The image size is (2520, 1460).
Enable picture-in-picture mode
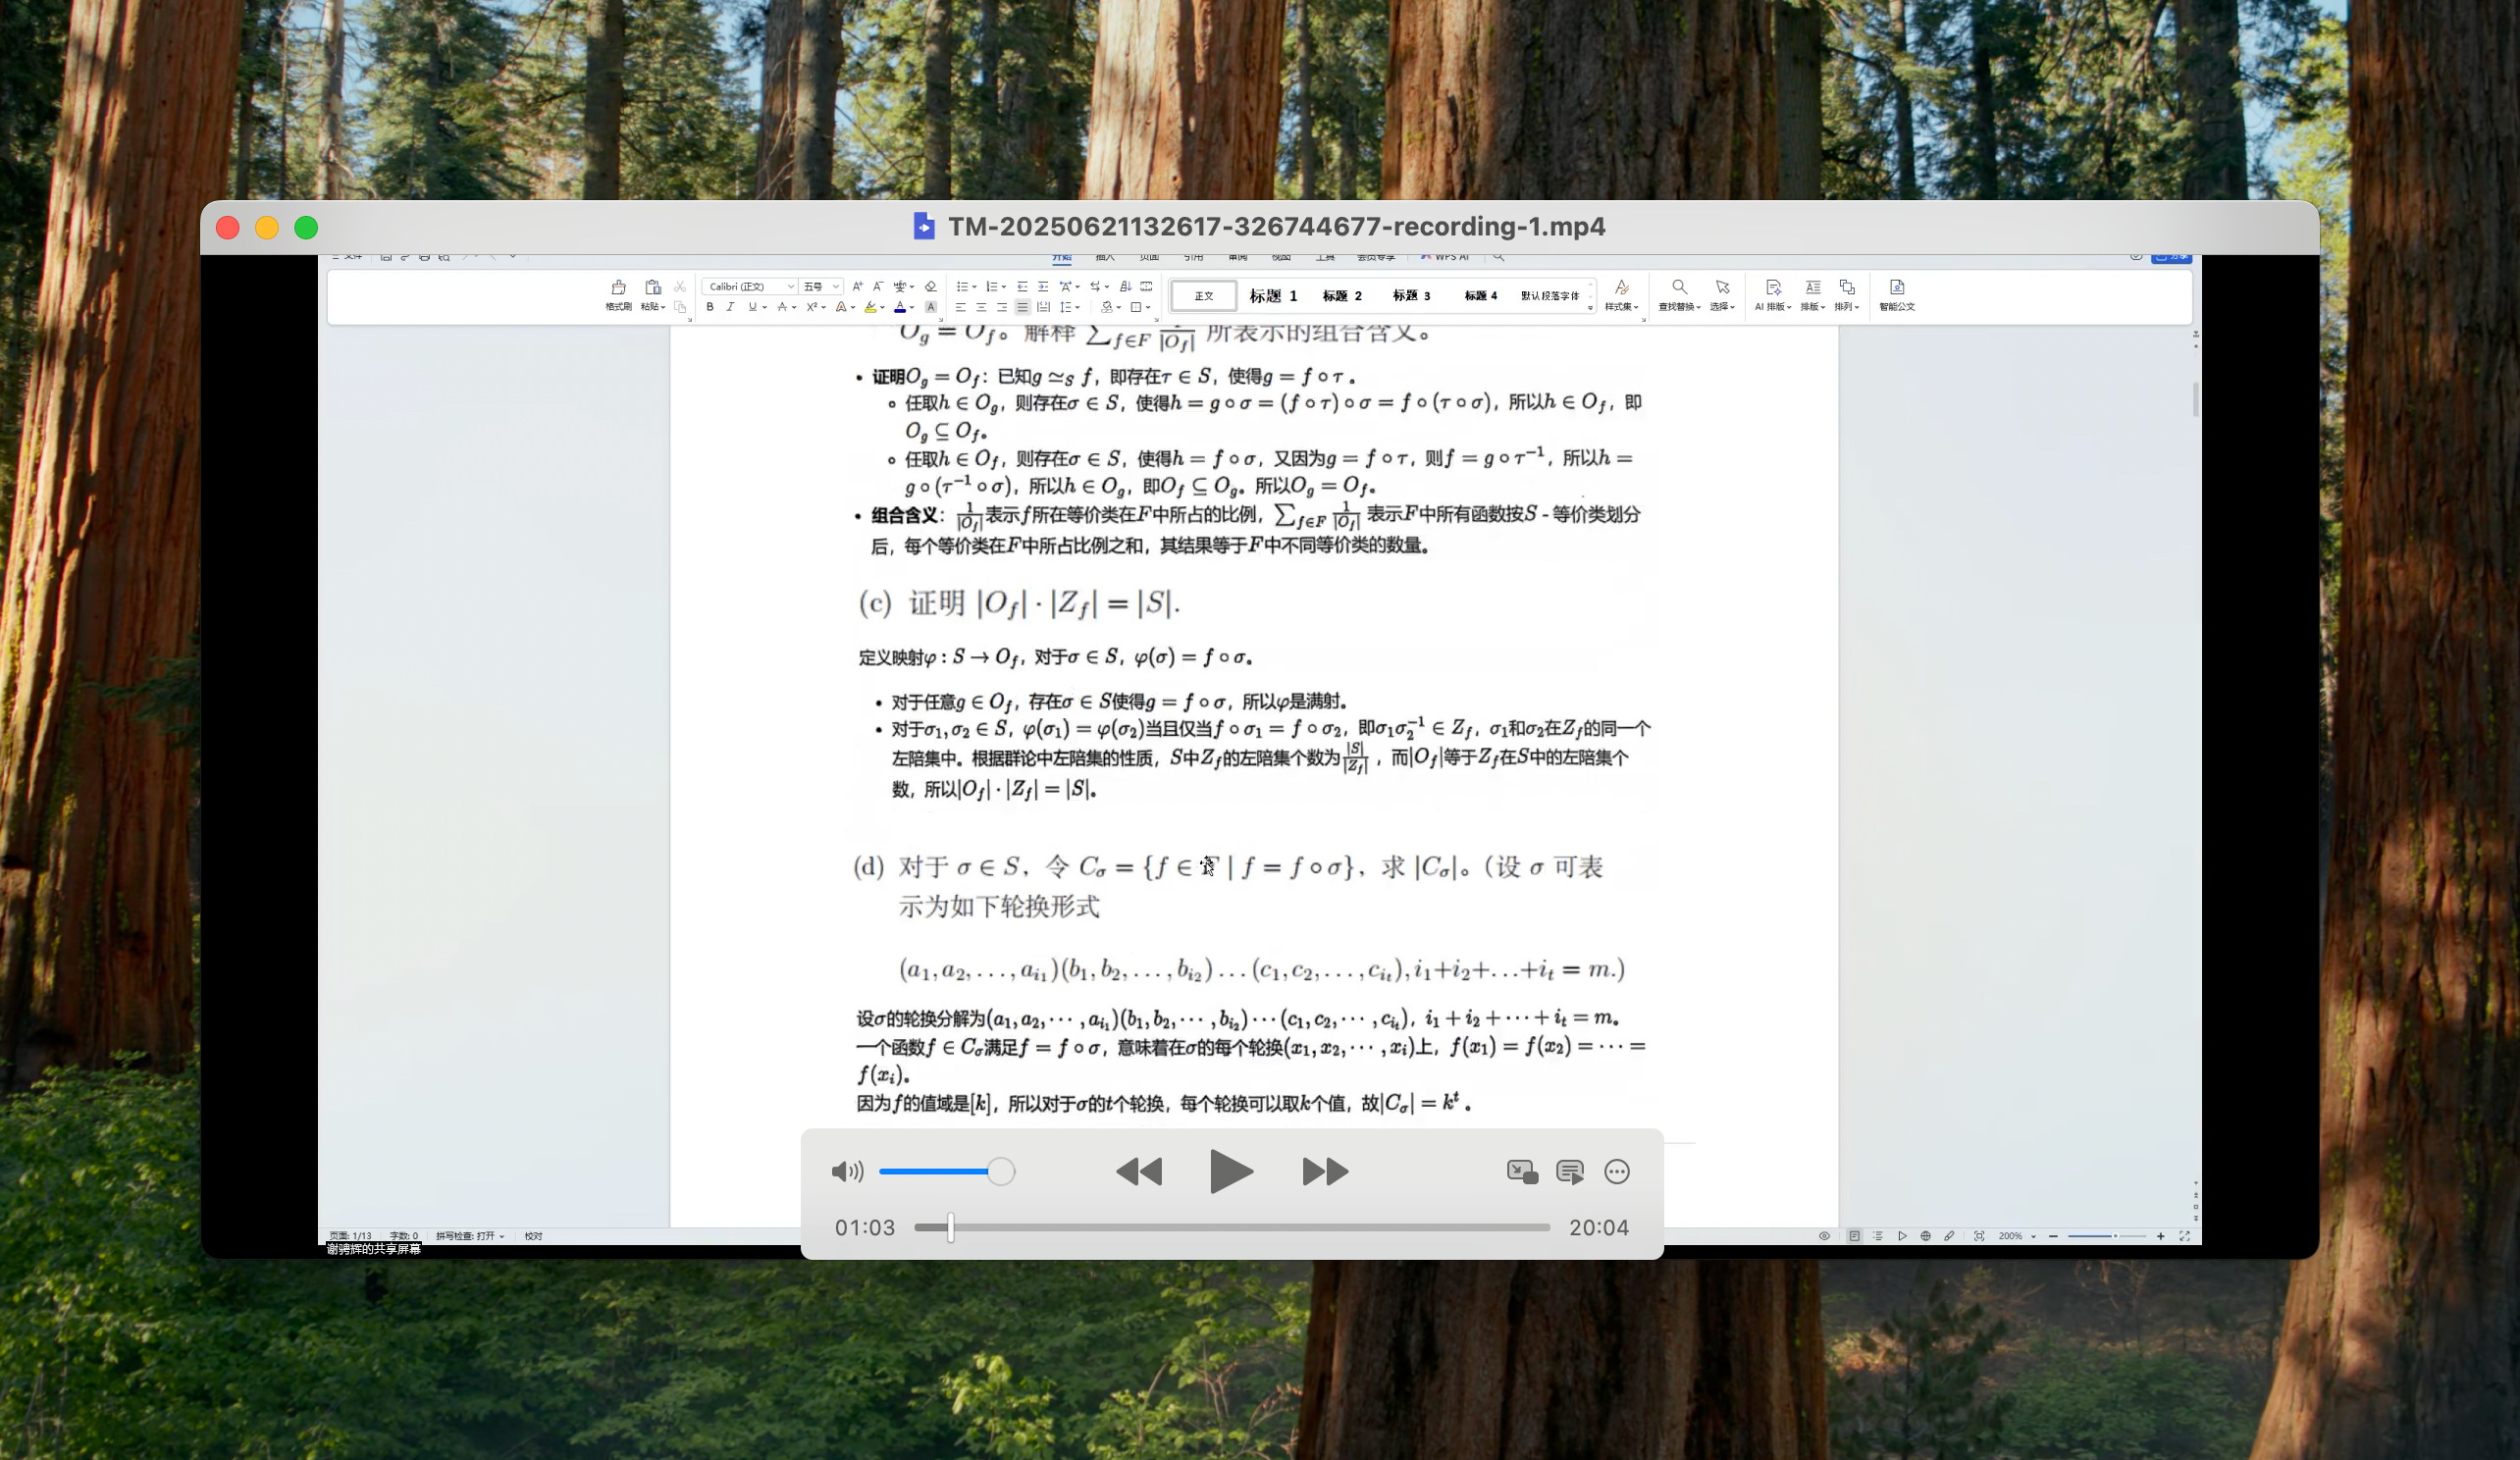point(1521,1171)
